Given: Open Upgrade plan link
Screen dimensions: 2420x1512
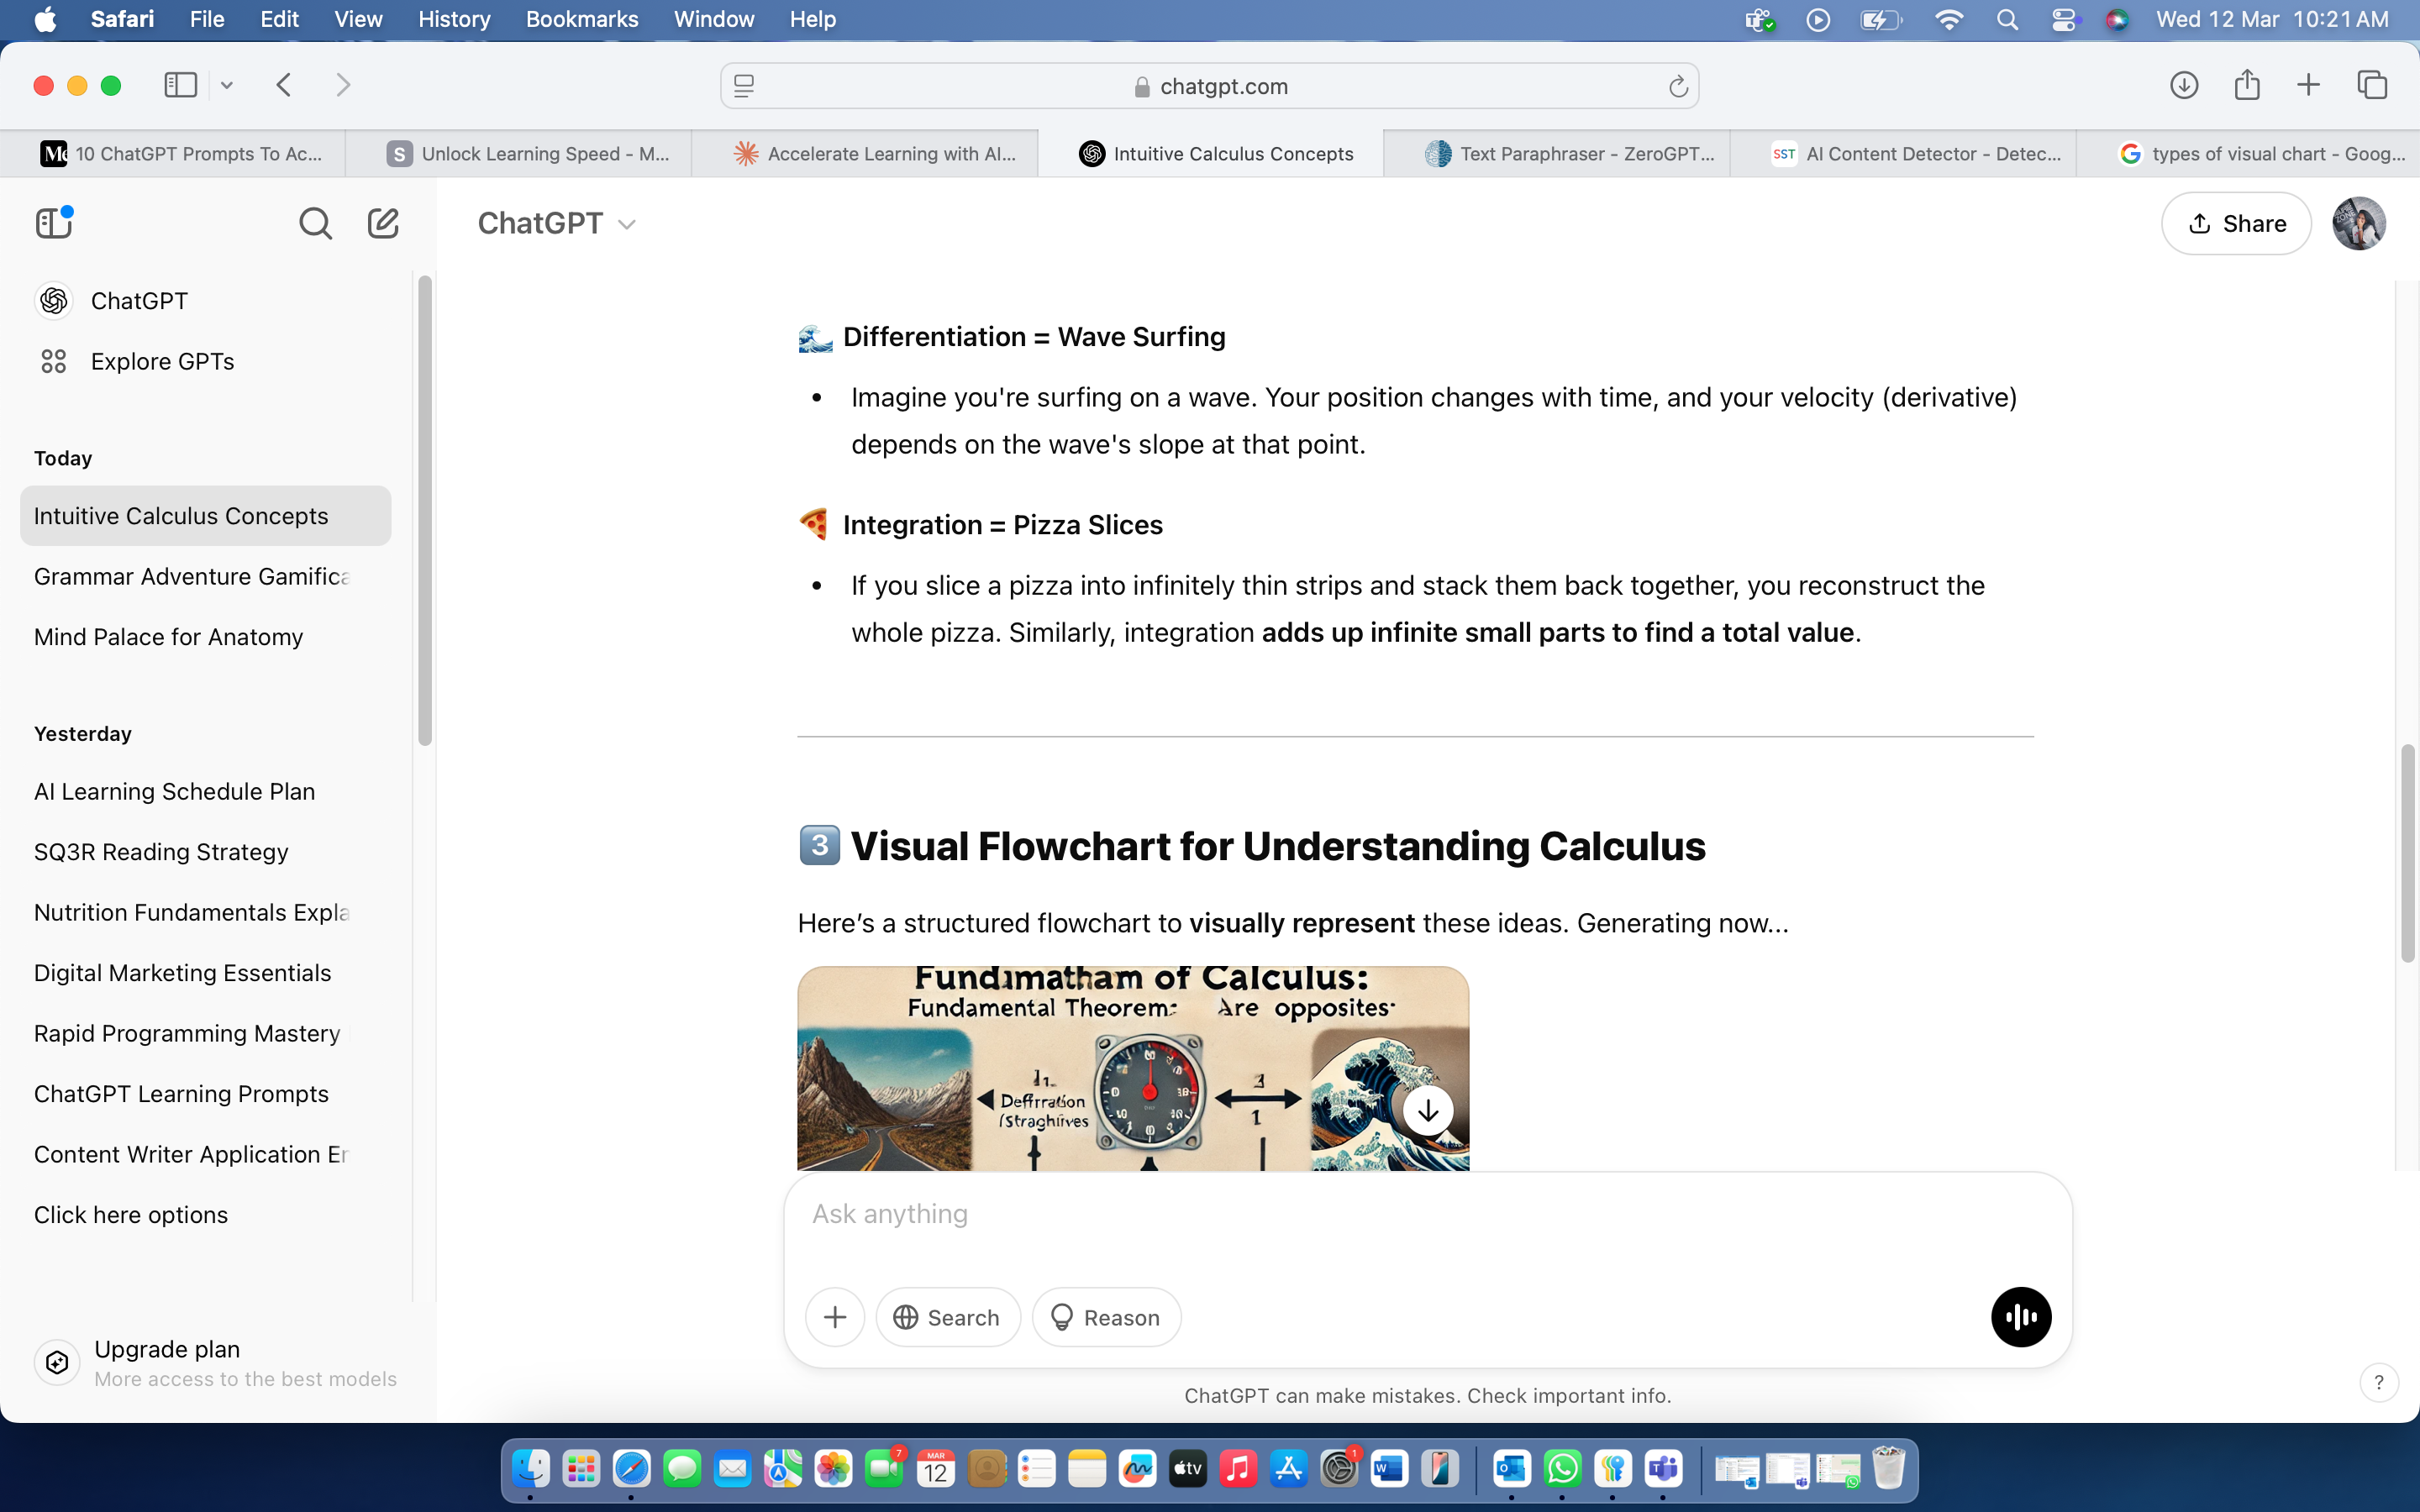Looking at the screenshot, I should coord(216,1362).
